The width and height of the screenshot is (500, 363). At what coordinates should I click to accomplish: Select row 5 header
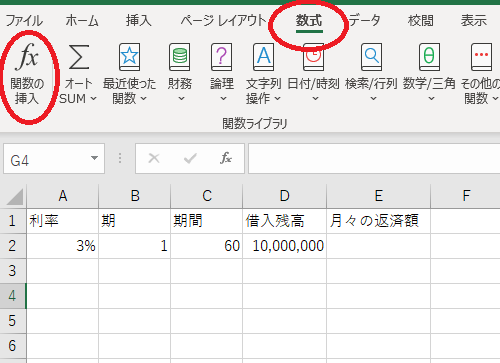pyautogui.click(x=13, y=321)
